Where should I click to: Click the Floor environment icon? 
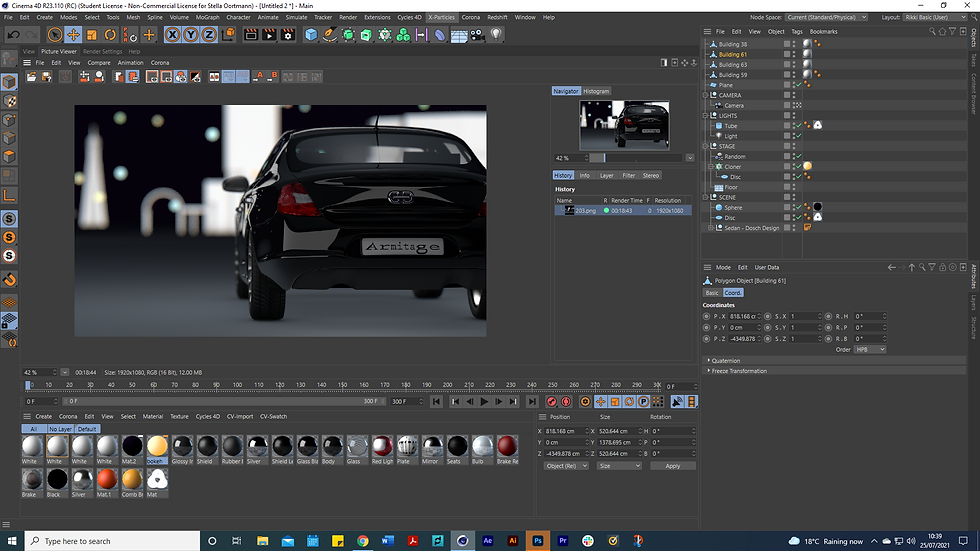pyautogui.click(x=459, y=36)
